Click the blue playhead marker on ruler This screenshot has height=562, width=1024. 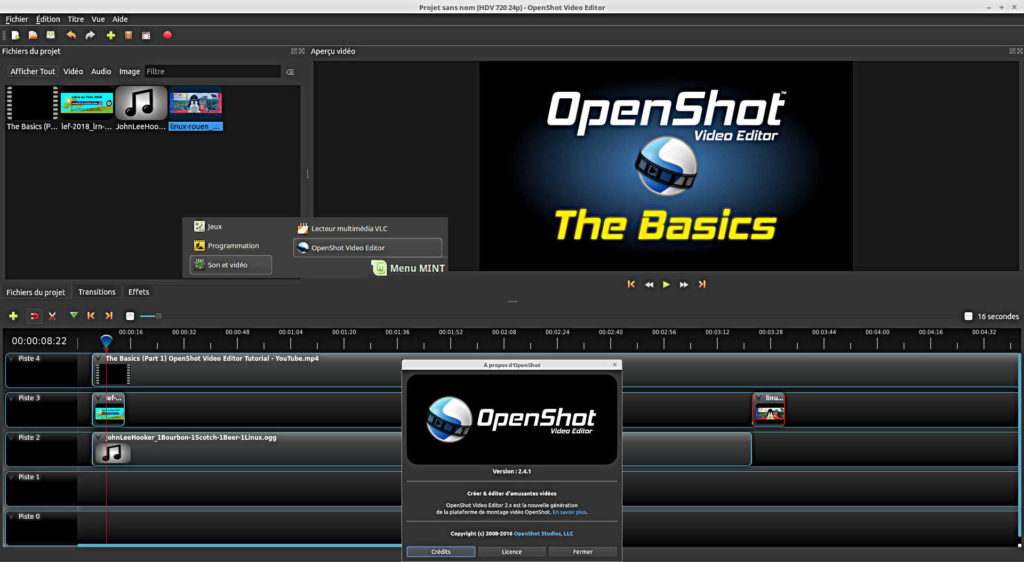coord(106,341)
